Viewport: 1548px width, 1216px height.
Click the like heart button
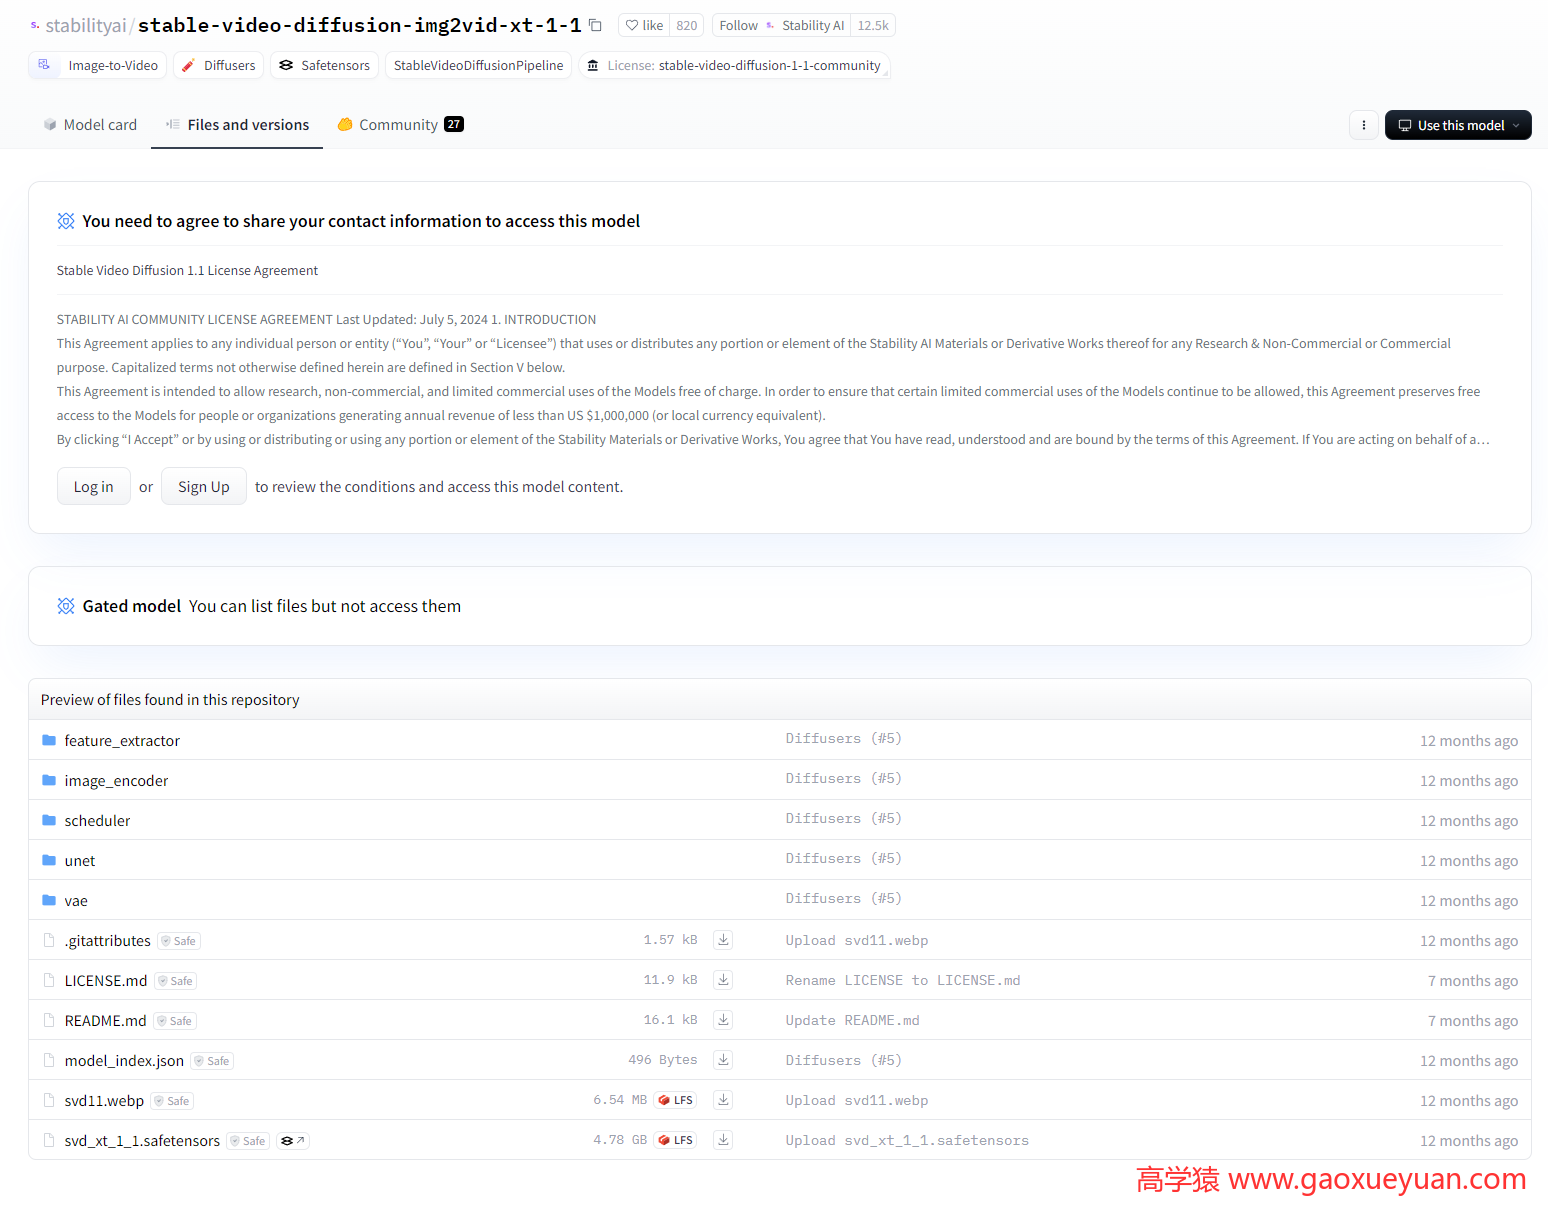click(x=645, y=25)
